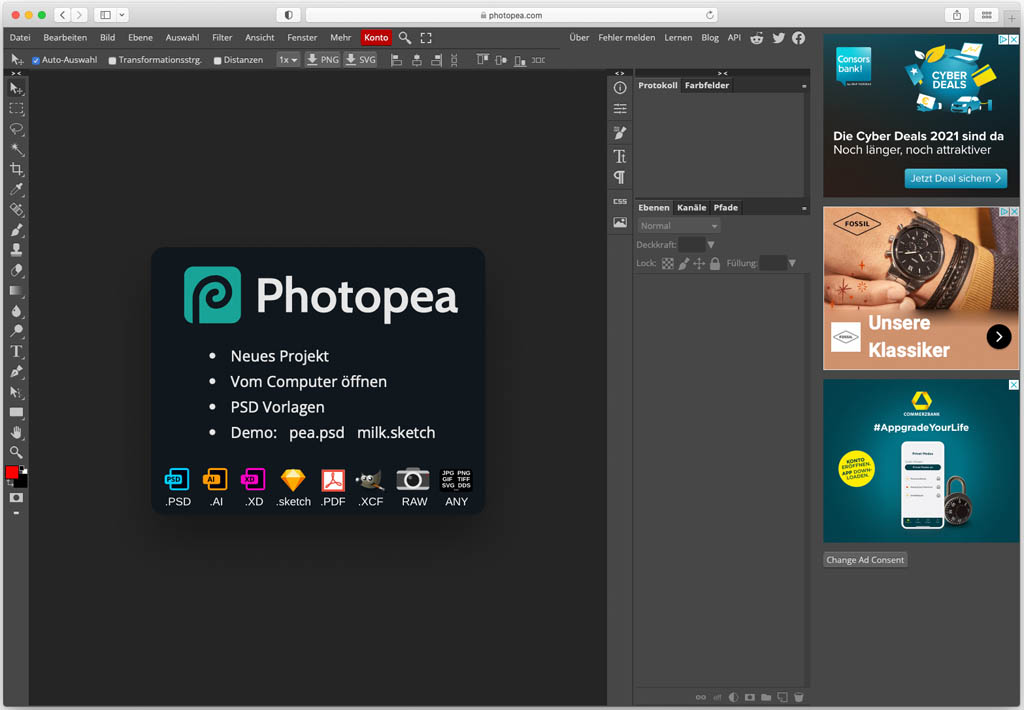
Task: Select the Rectangle shape tool
Action: point(16,412)
